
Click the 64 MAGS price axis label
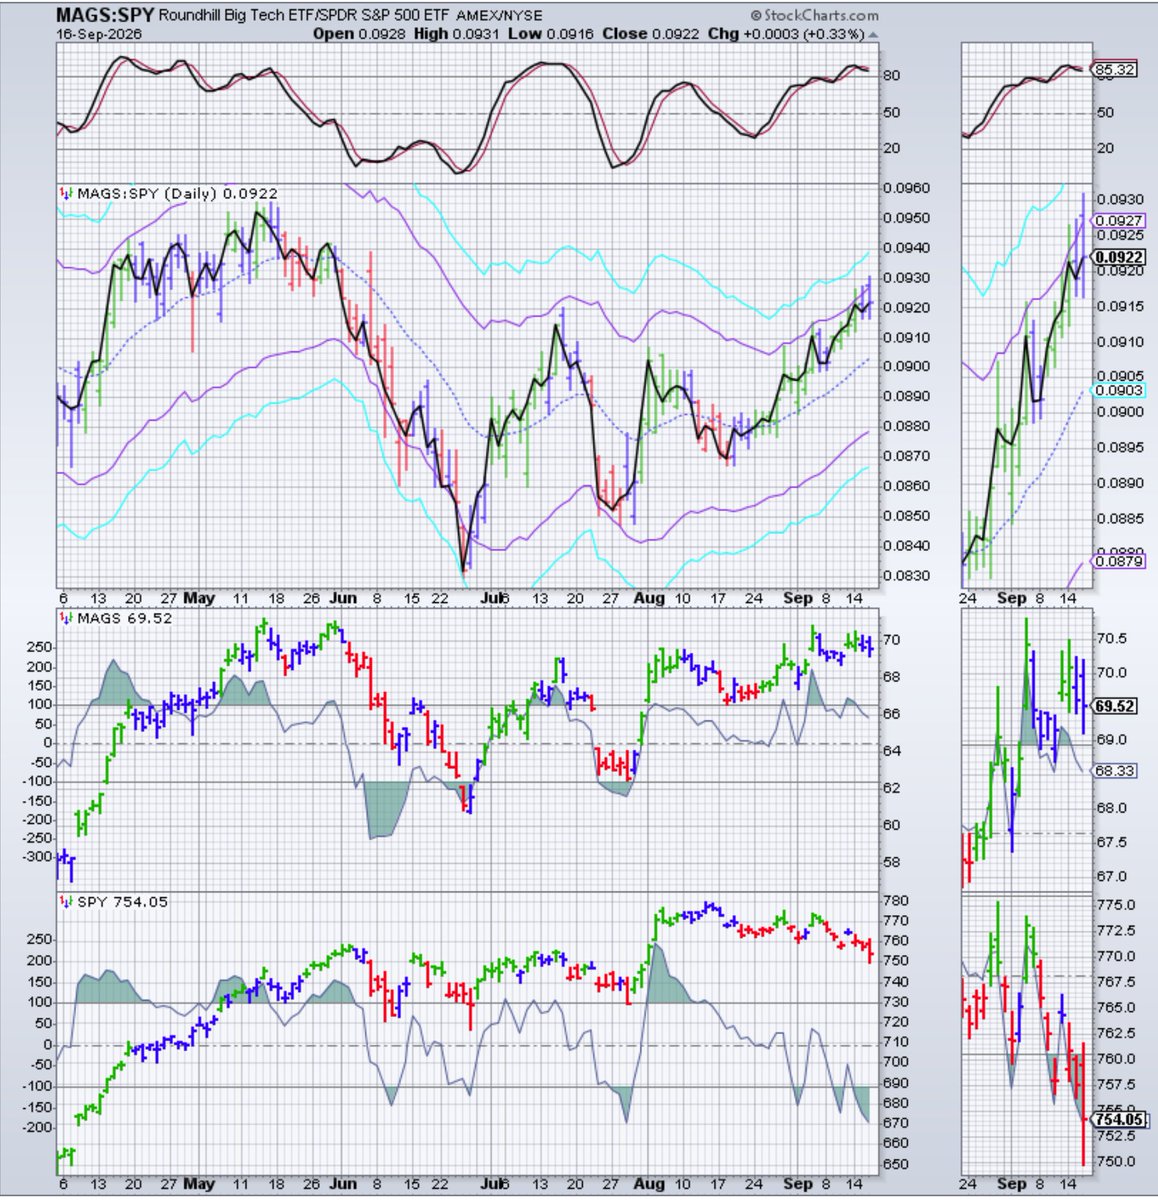coord(893,751)
